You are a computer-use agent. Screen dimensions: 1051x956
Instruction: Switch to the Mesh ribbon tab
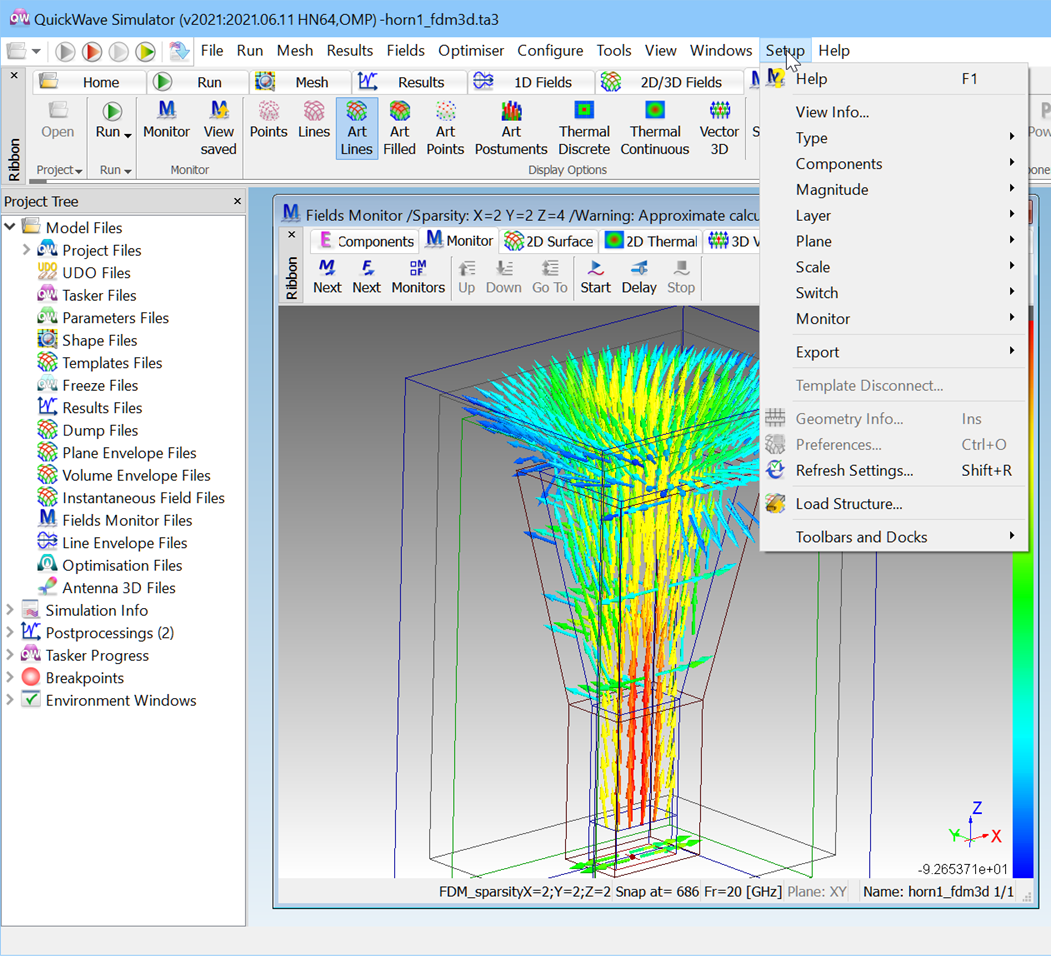coord(300,82)
